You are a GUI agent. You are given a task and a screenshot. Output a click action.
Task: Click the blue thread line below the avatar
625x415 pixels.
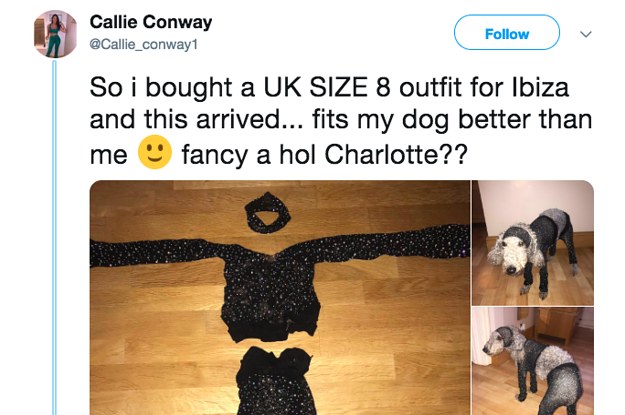tap(55, 237)
